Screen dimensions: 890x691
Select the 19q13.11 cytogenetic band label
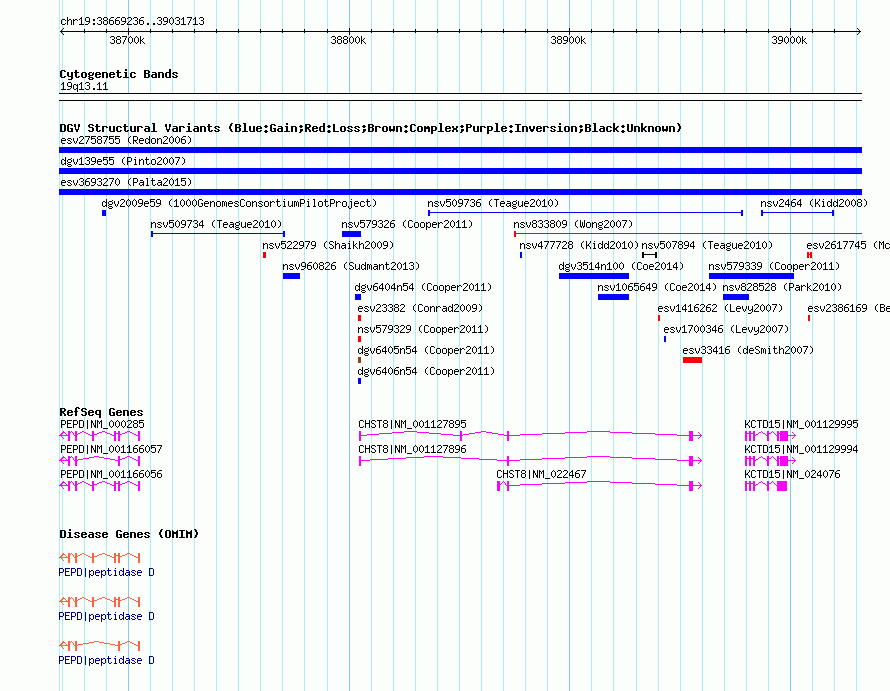[x=84, y=86]
